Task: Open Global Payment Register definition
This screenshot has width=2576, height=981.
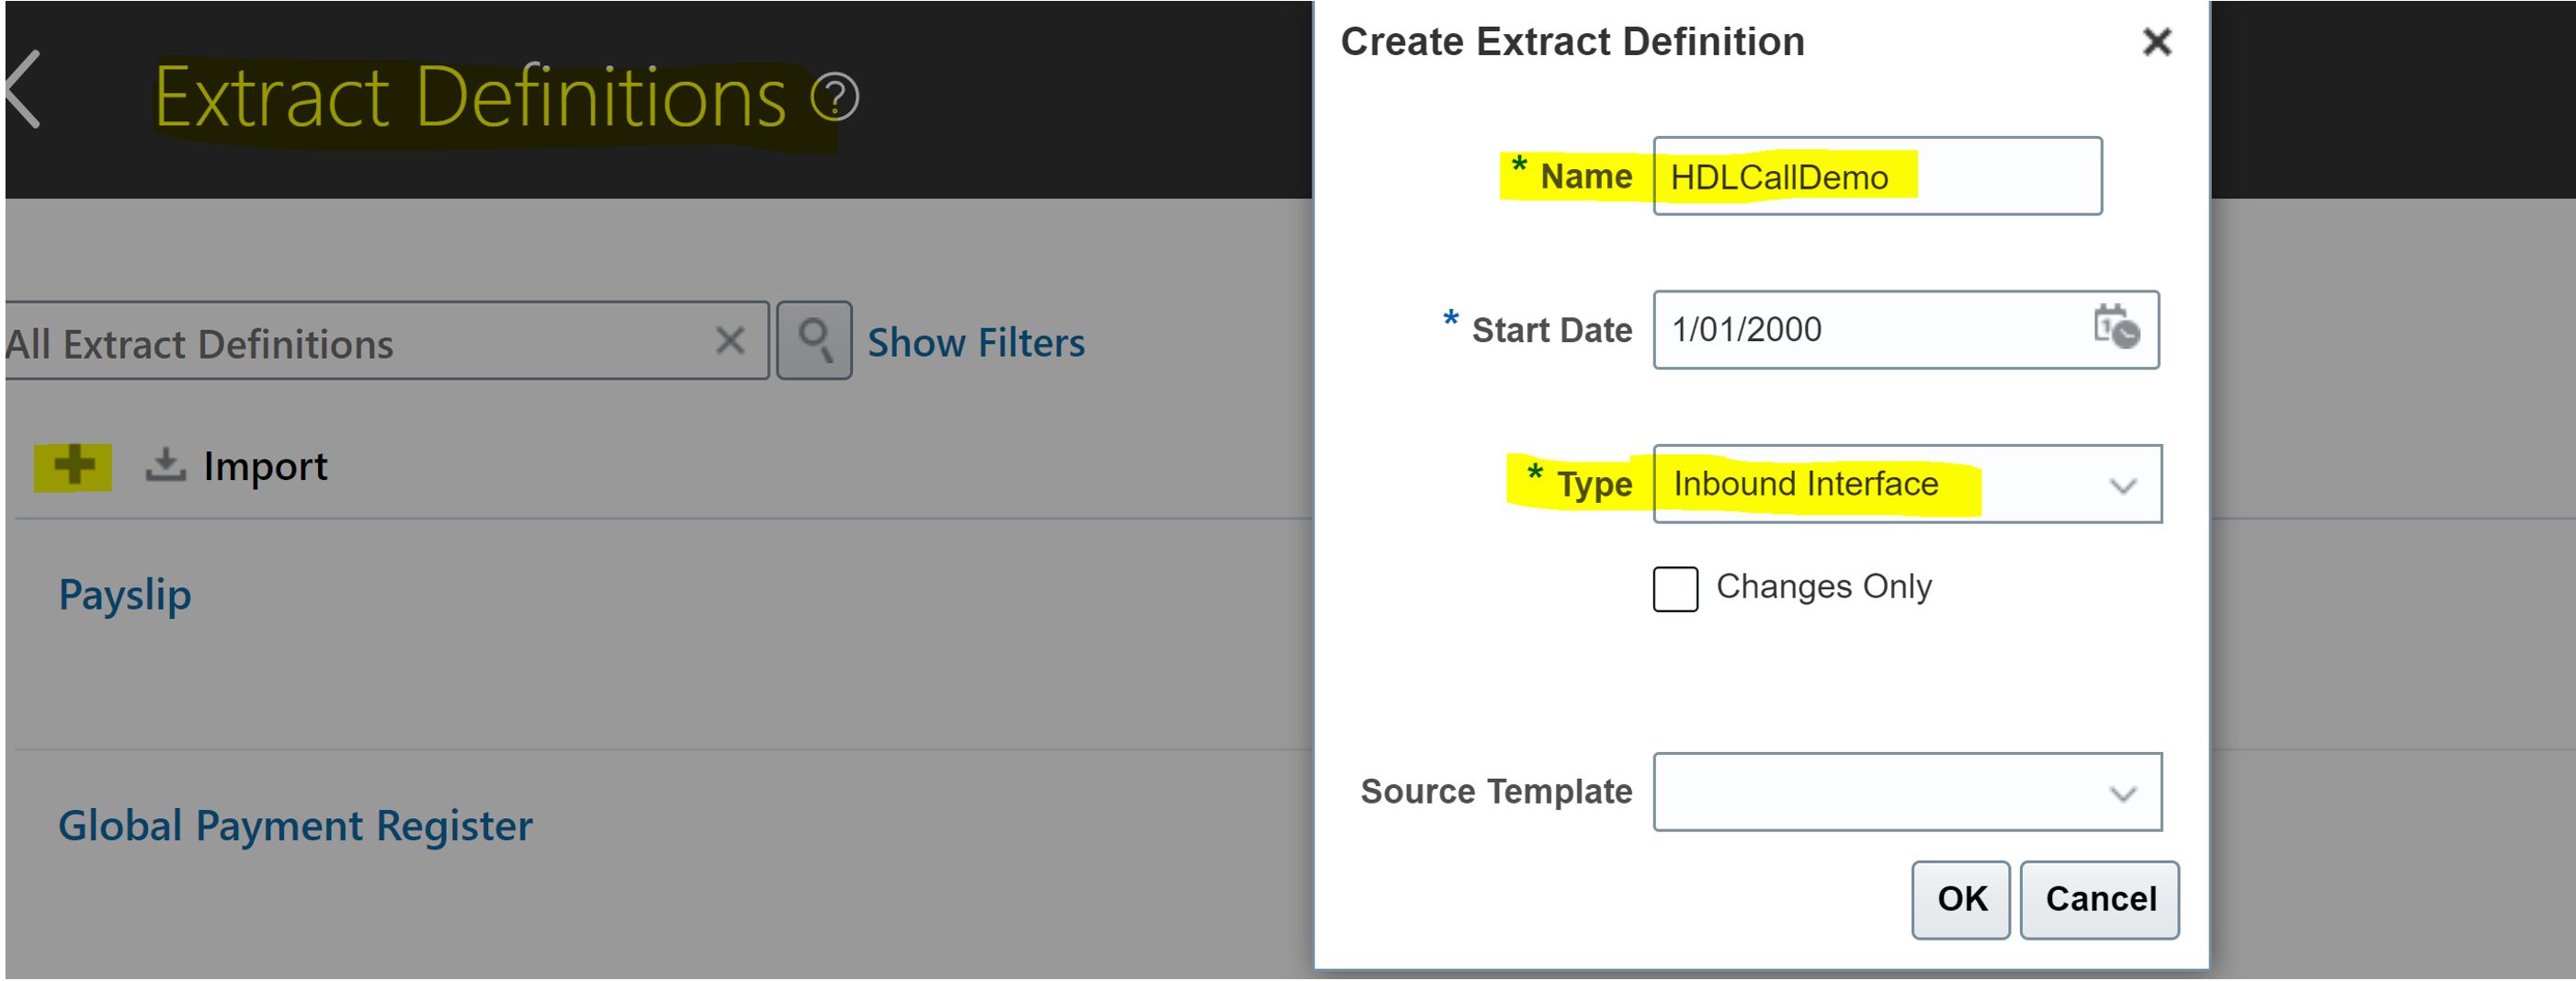Action: [295, 826]
